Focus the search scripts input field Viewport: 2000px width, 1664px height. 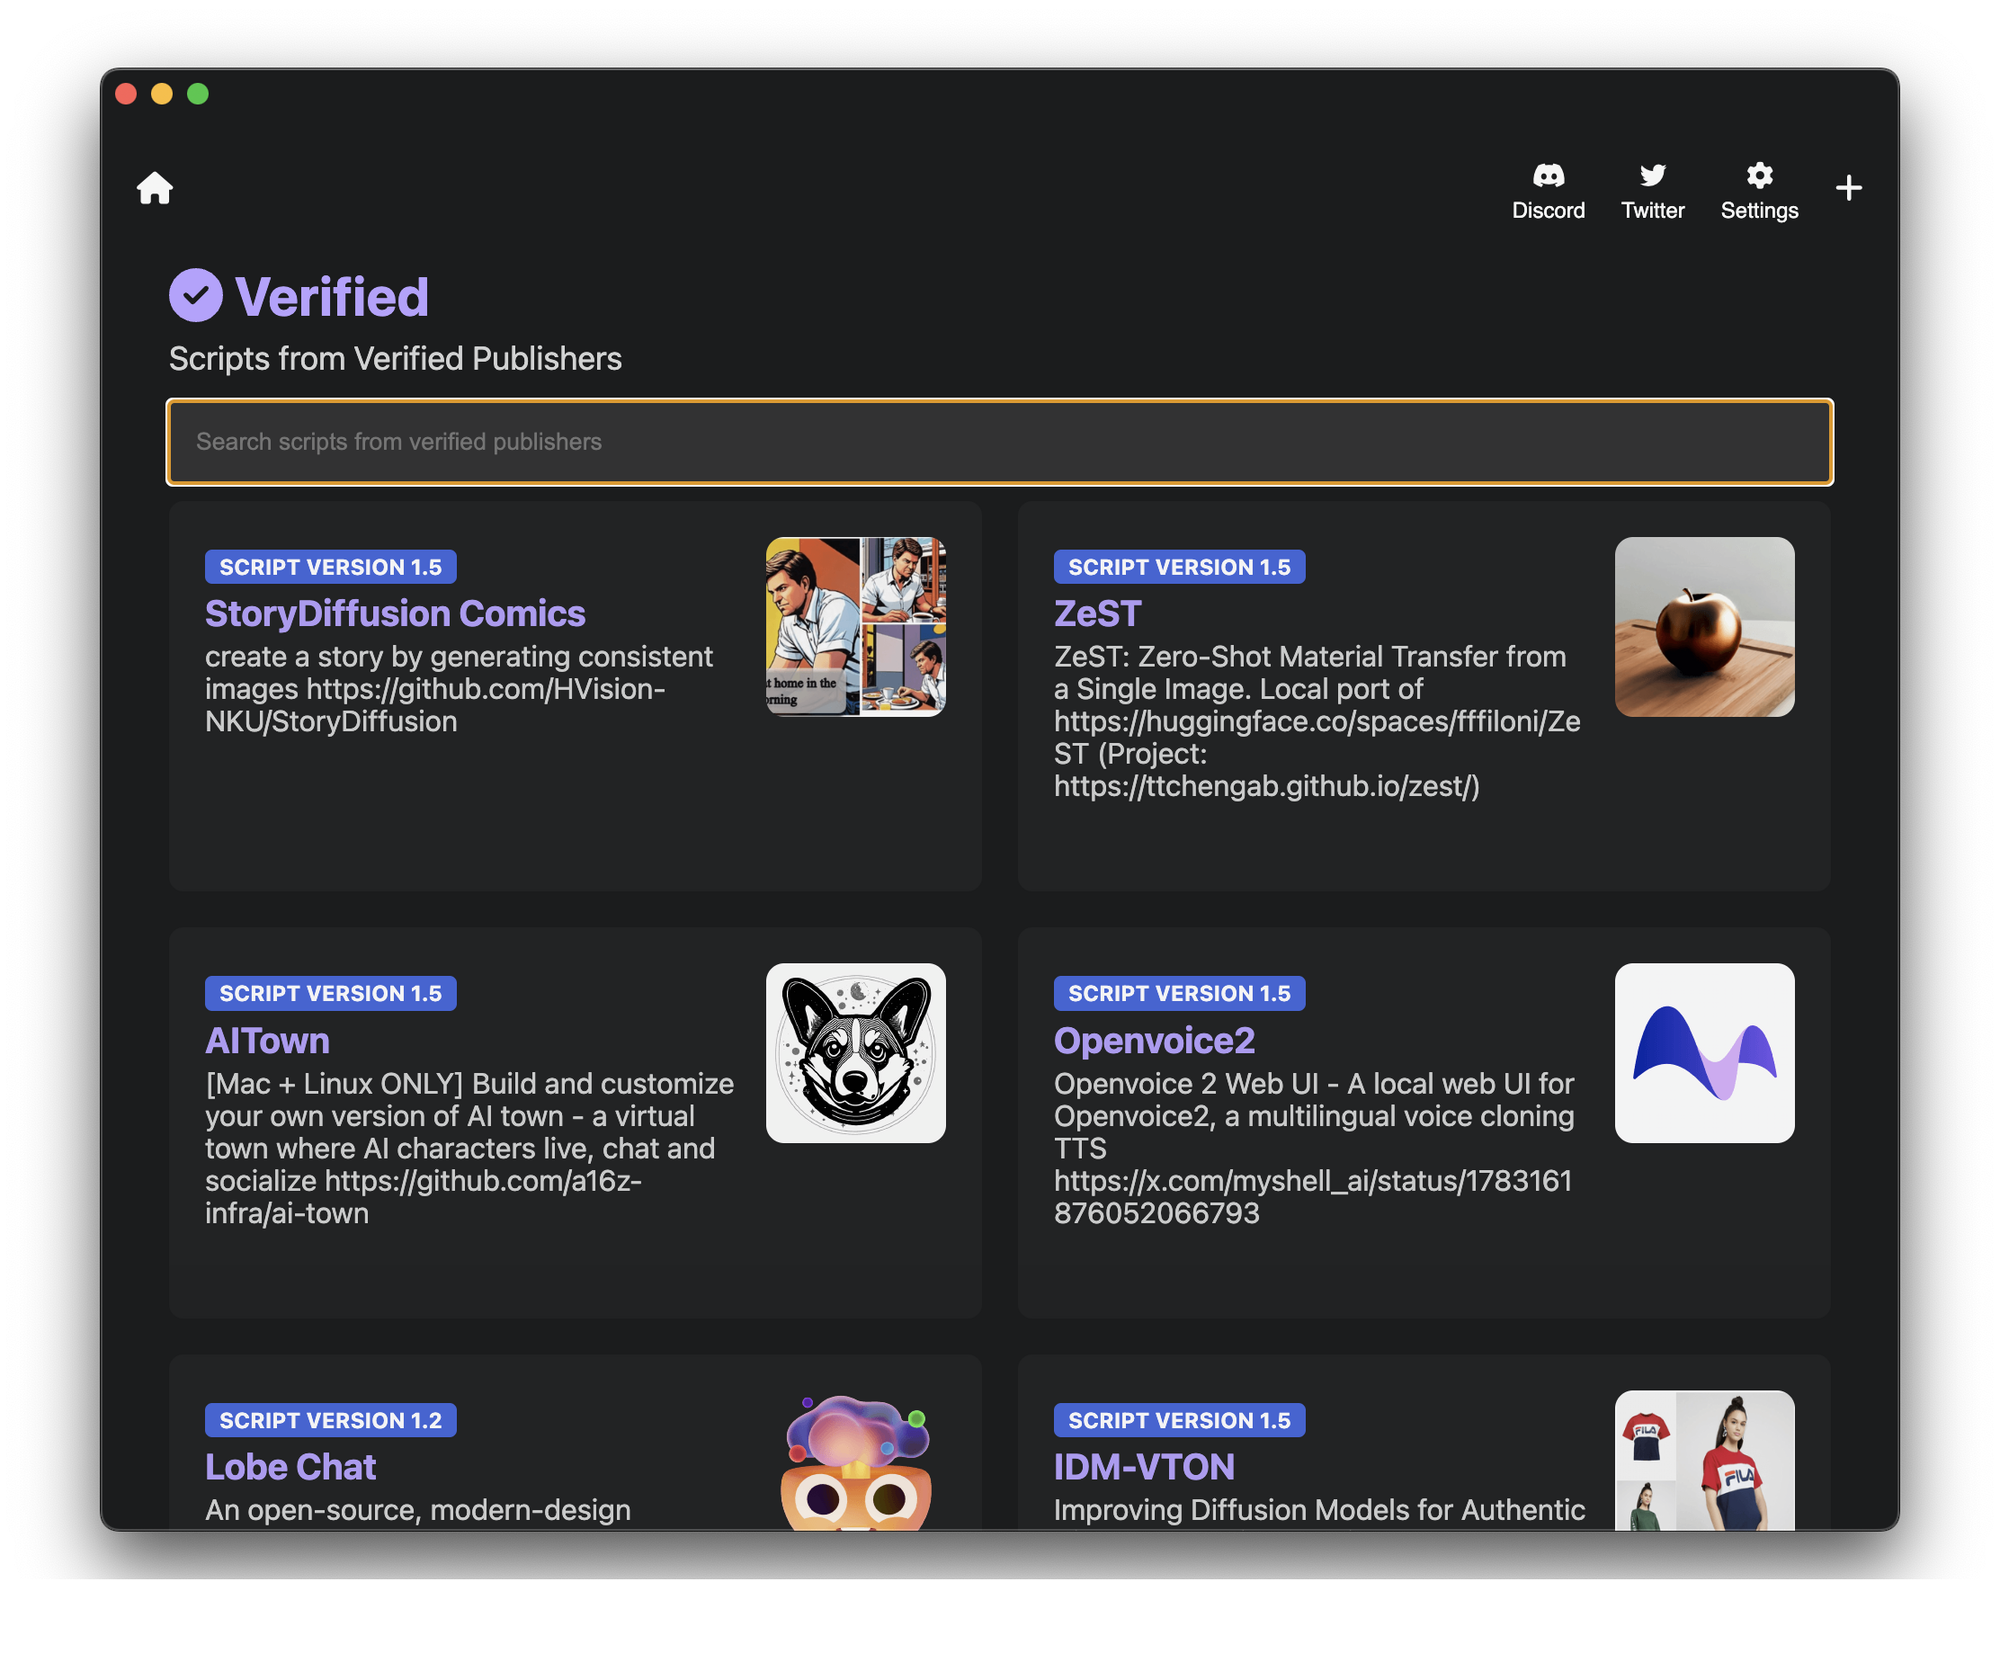coord(1000,442)
